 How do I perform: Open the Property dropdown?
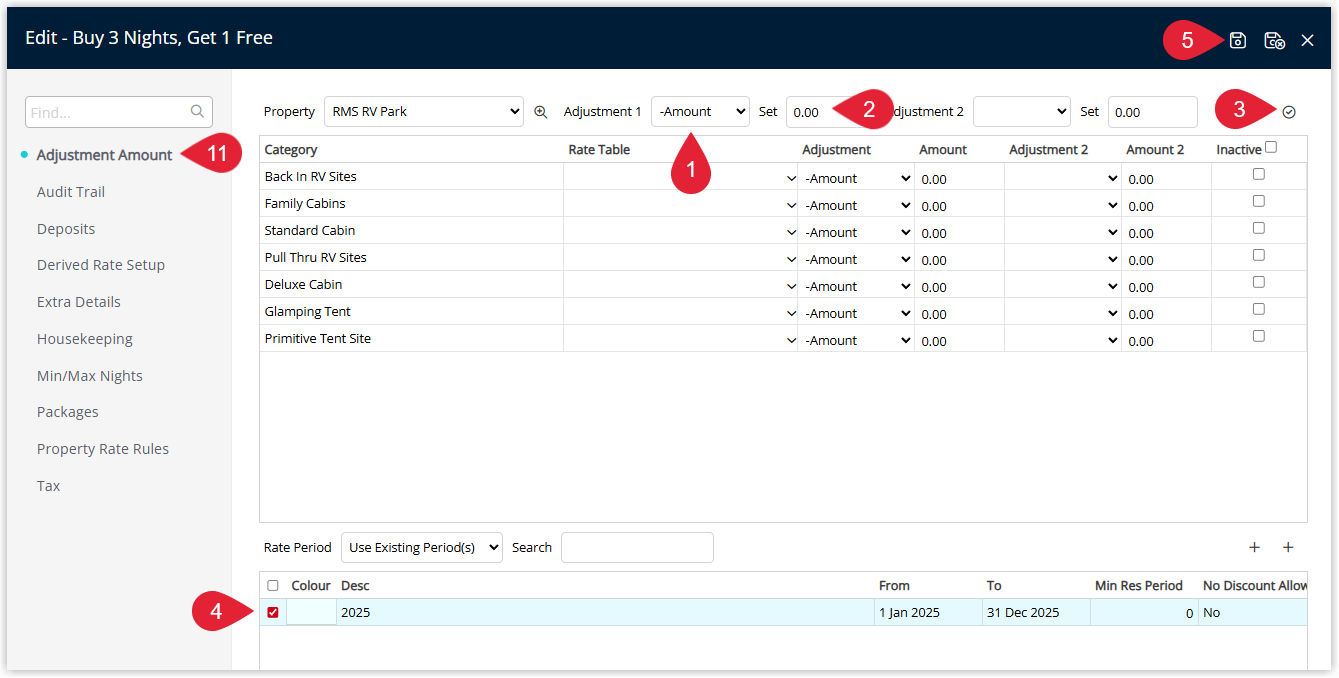point(423,112)
